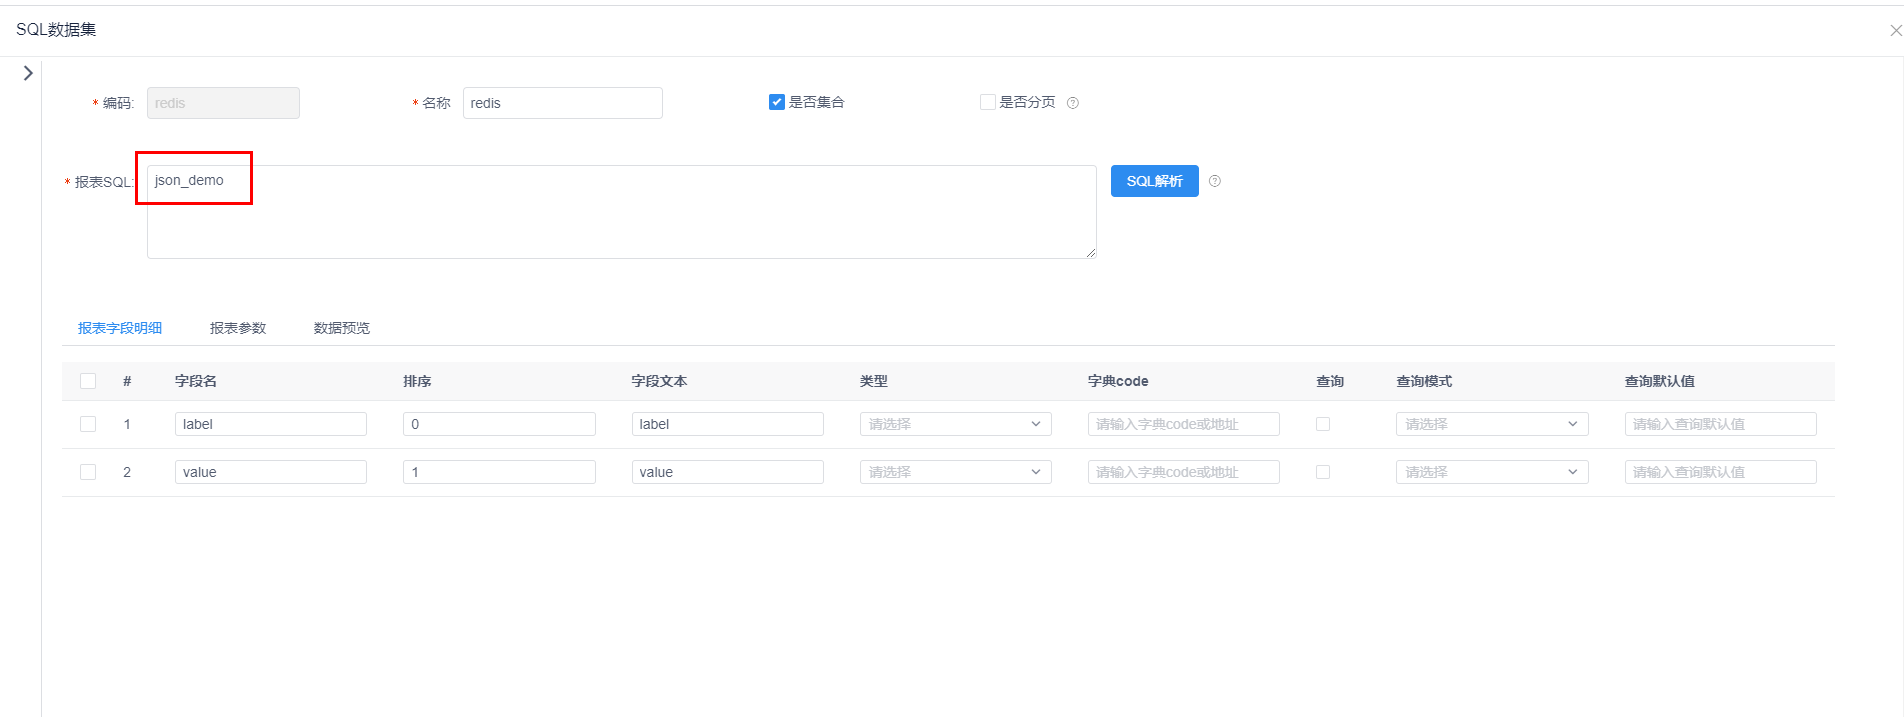
Task: Grab the textarea resize handle corner
Action: 1091,253
